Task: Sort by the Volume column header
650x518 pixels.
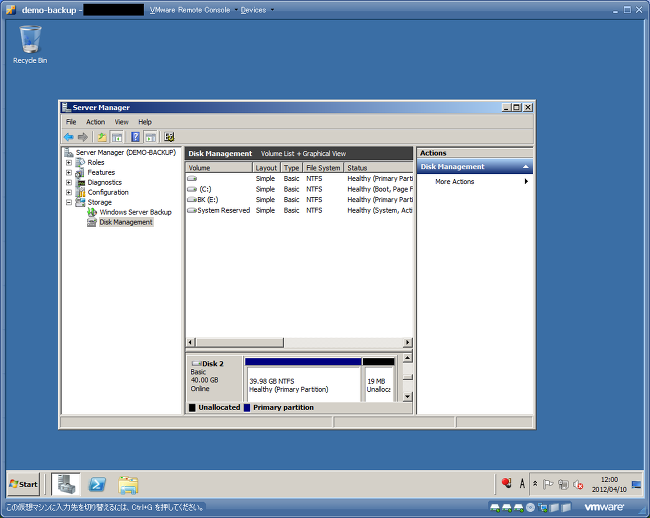Action: (x=219, y=168)
